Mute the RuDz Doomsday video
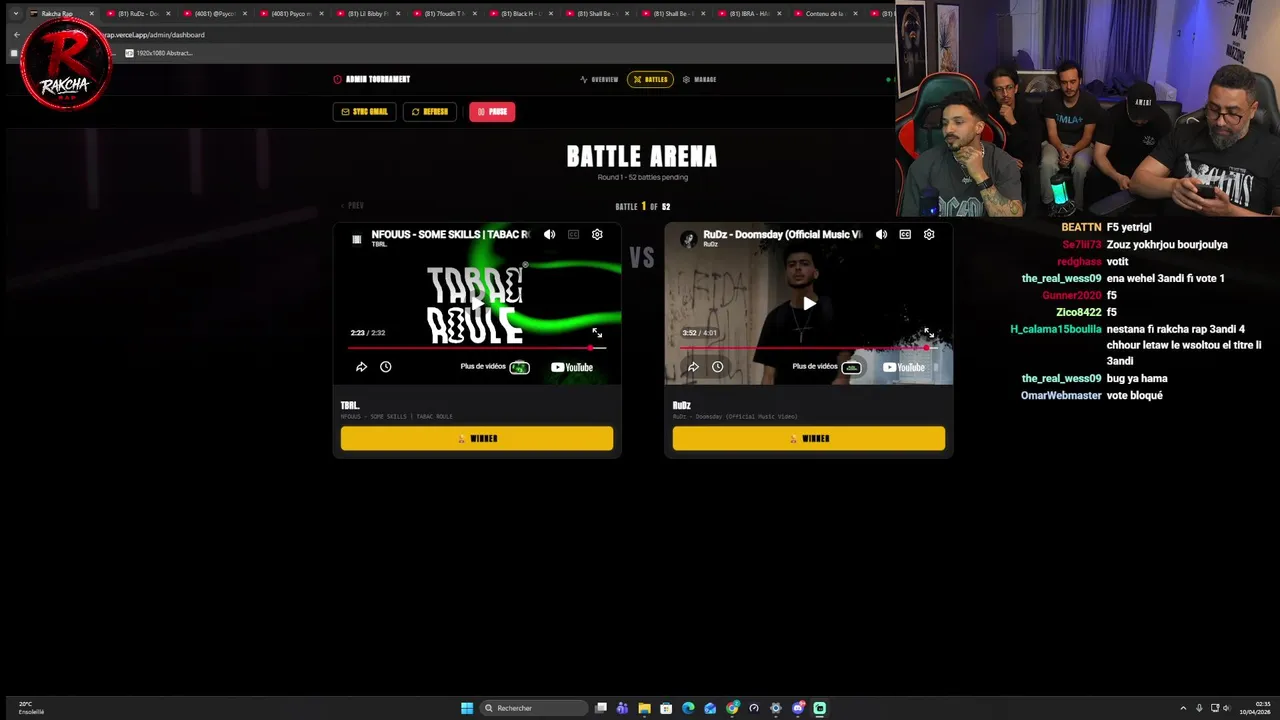The image size is (1280, 720). 881,234
